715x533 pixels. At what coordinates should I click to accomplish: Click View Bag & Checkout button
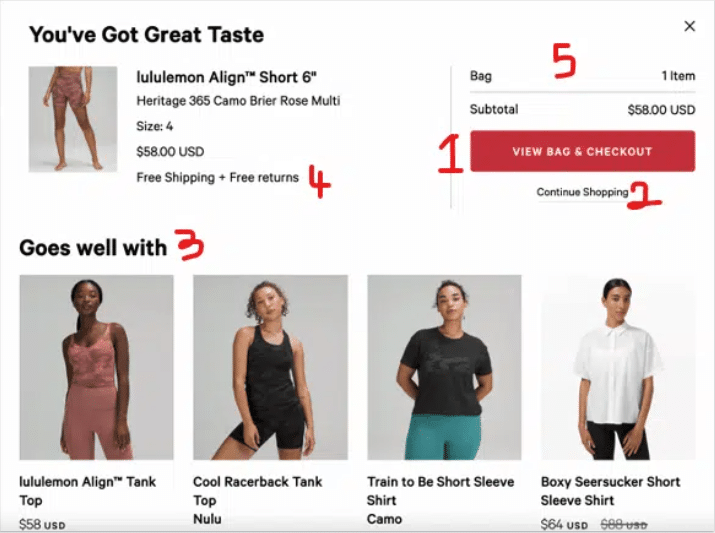[582, 151]
